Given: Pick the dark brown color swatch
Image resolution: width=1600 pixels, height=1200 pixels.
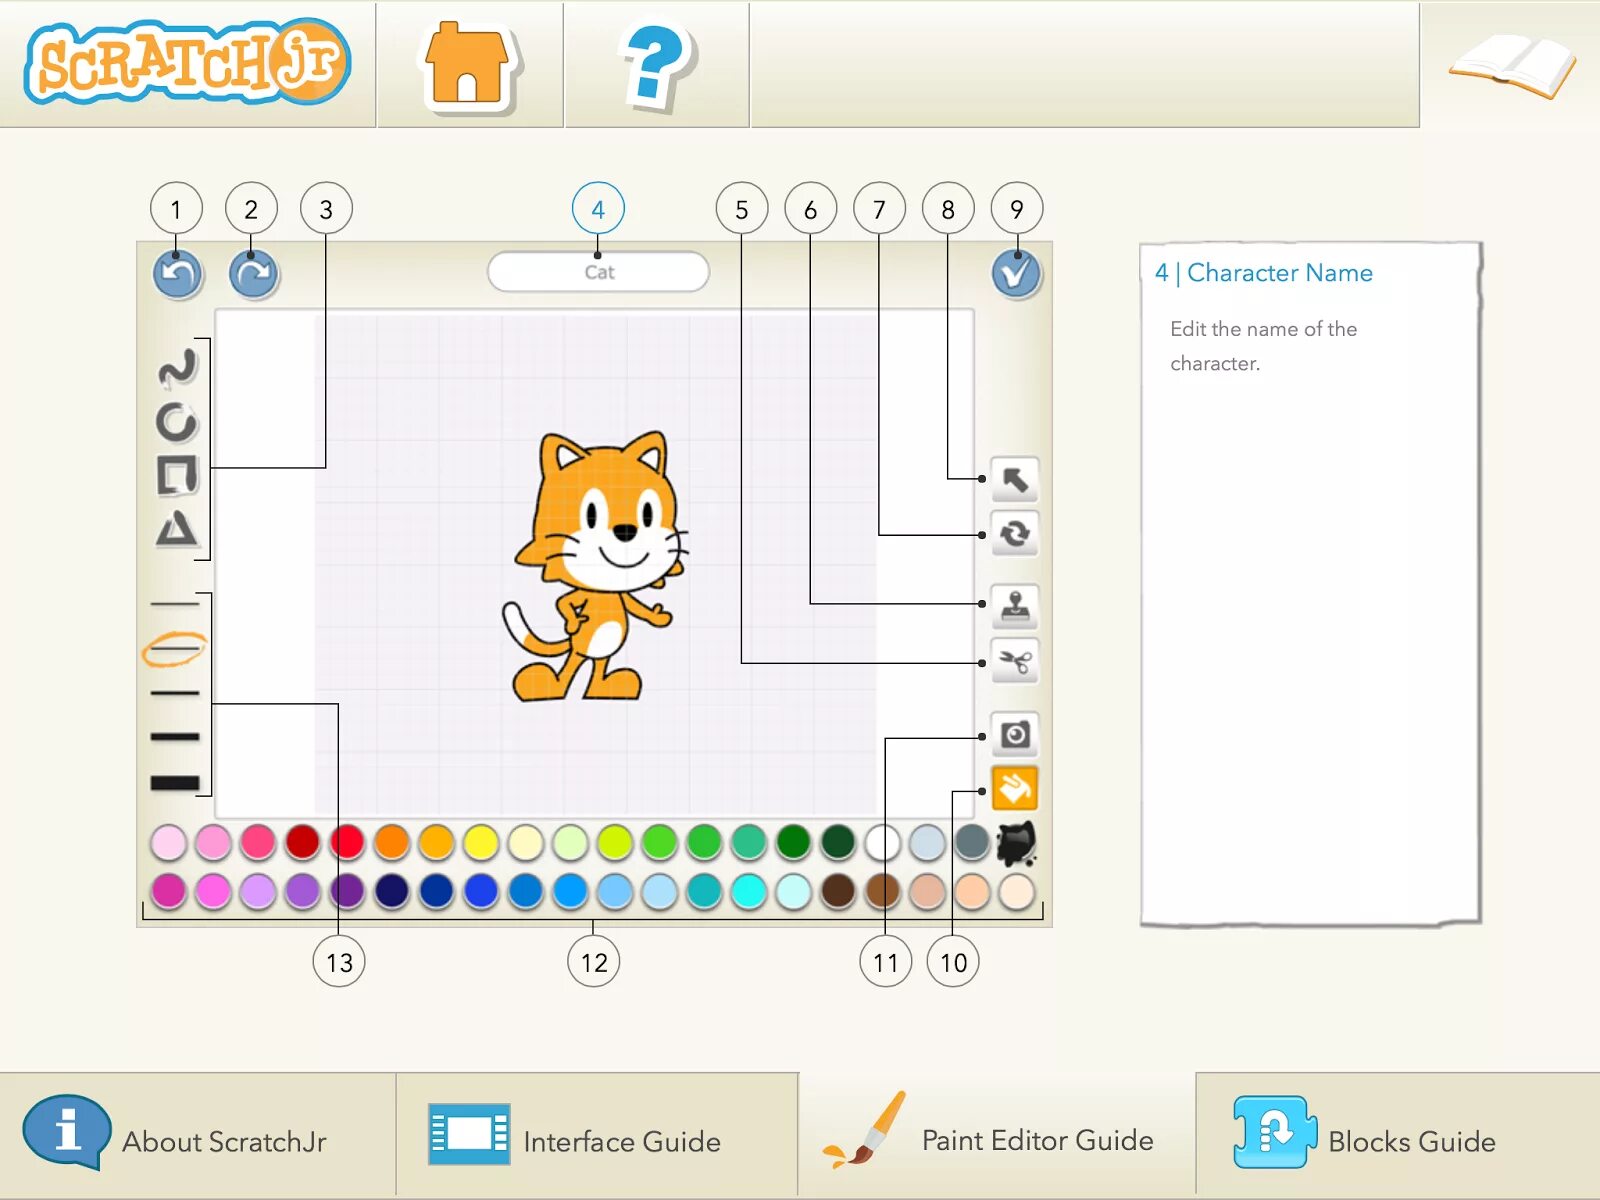Looking at the screenshot, I should [x=838, y=891].
